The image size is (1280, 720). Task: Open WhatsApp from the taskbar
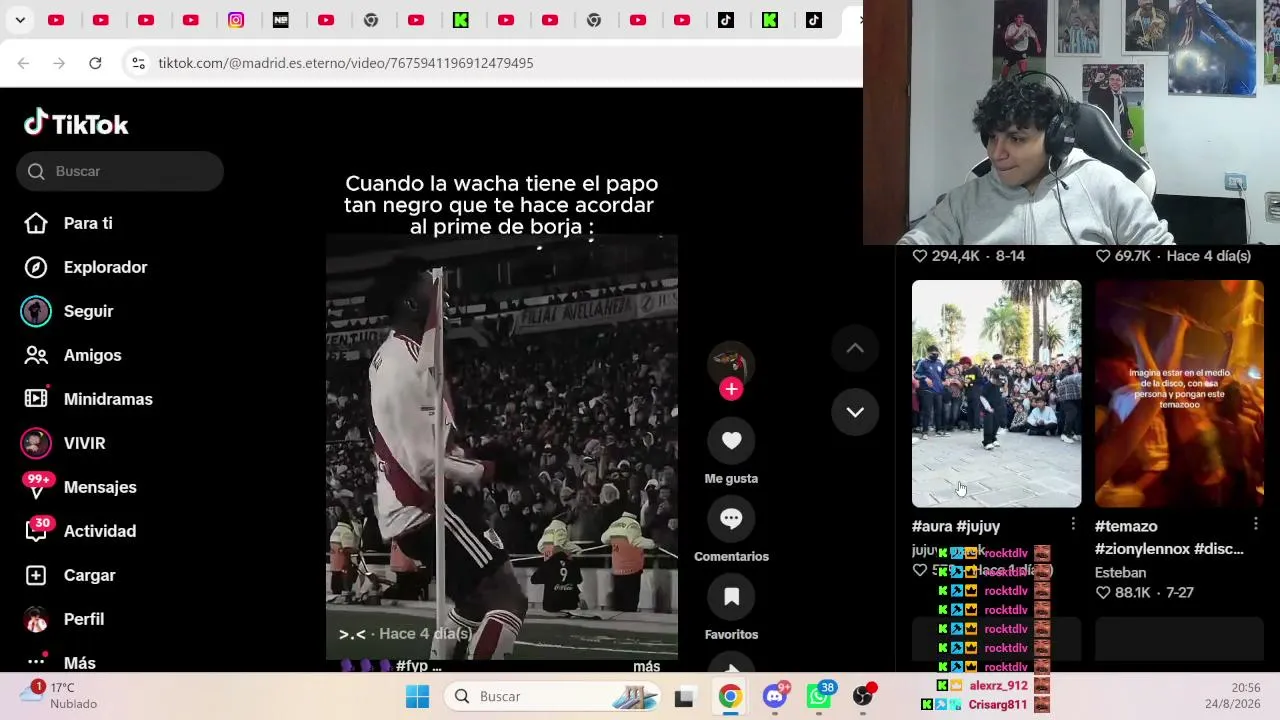tap(820, 696)
